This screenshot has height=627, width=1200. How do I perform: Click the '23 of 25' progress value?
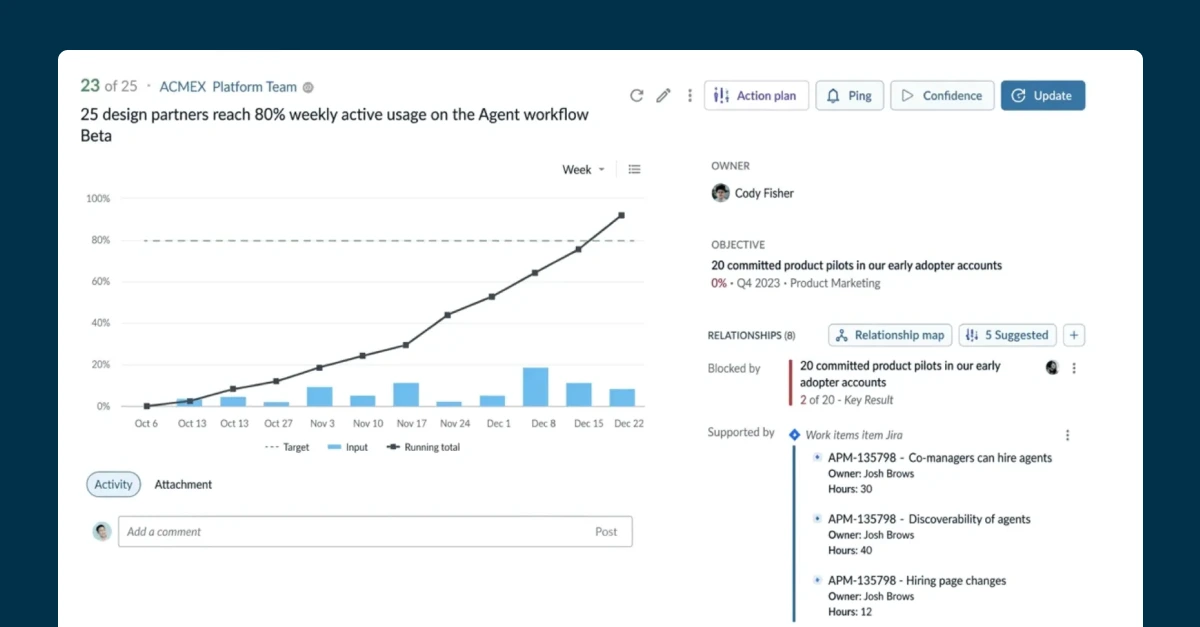point(109,86)
